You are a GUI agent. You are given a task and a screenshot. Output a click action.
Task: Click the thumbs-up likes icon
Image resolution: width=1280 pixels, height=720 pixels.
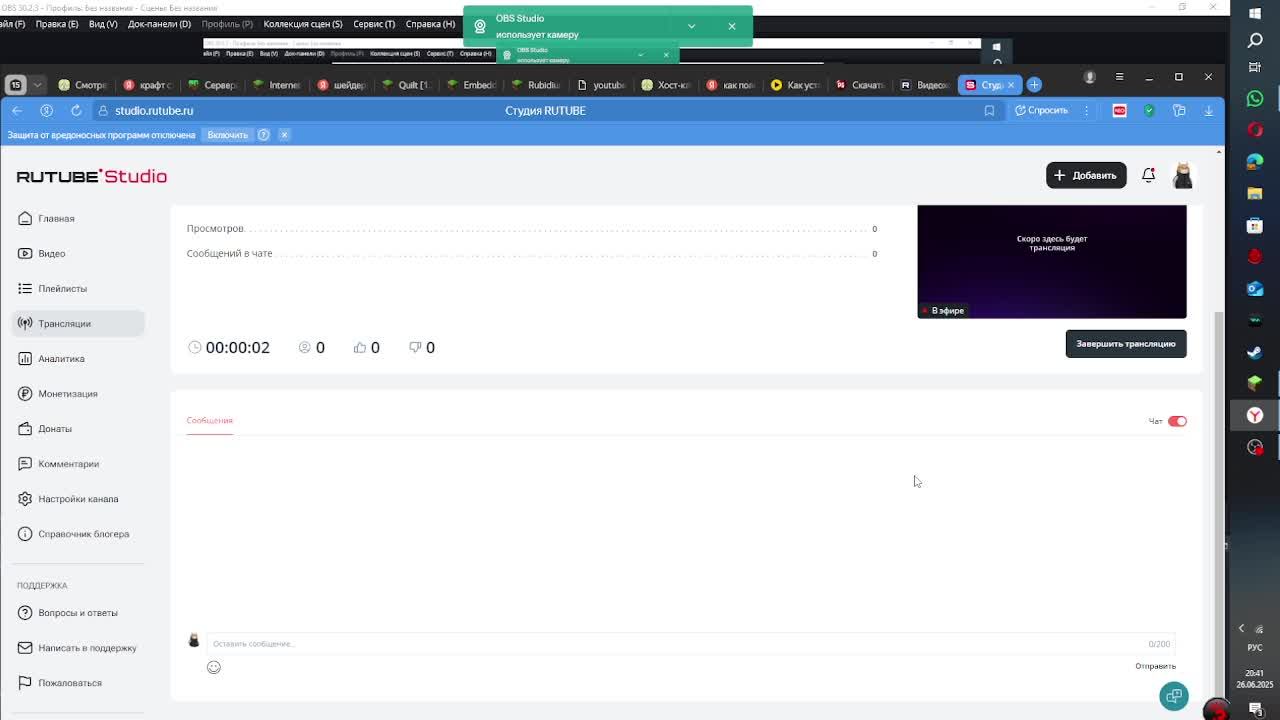coord(360,347)
